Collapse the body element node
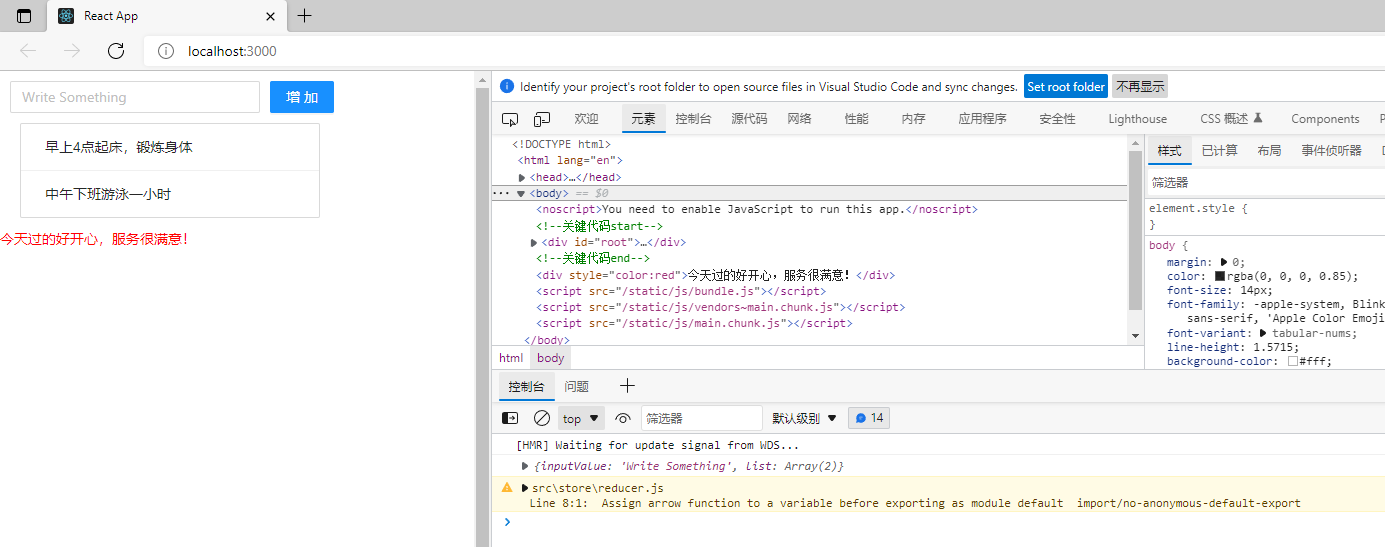This screenshot has height=547, width=1385. pos(521,193)
